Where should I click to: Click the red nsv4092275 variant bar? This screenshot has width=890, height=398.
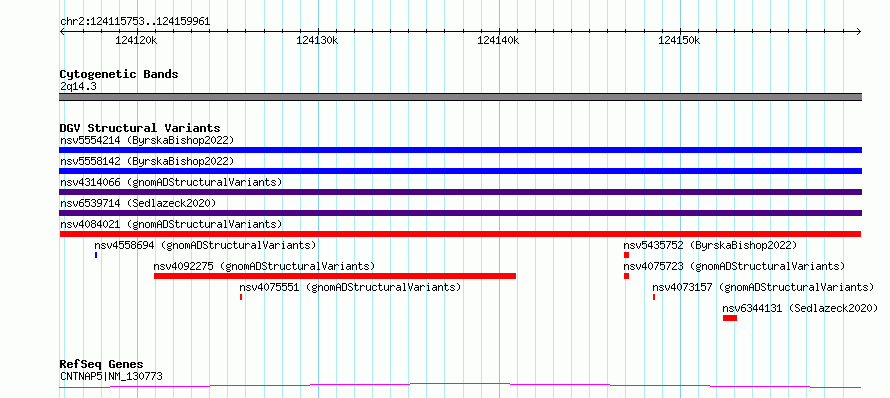335,276
